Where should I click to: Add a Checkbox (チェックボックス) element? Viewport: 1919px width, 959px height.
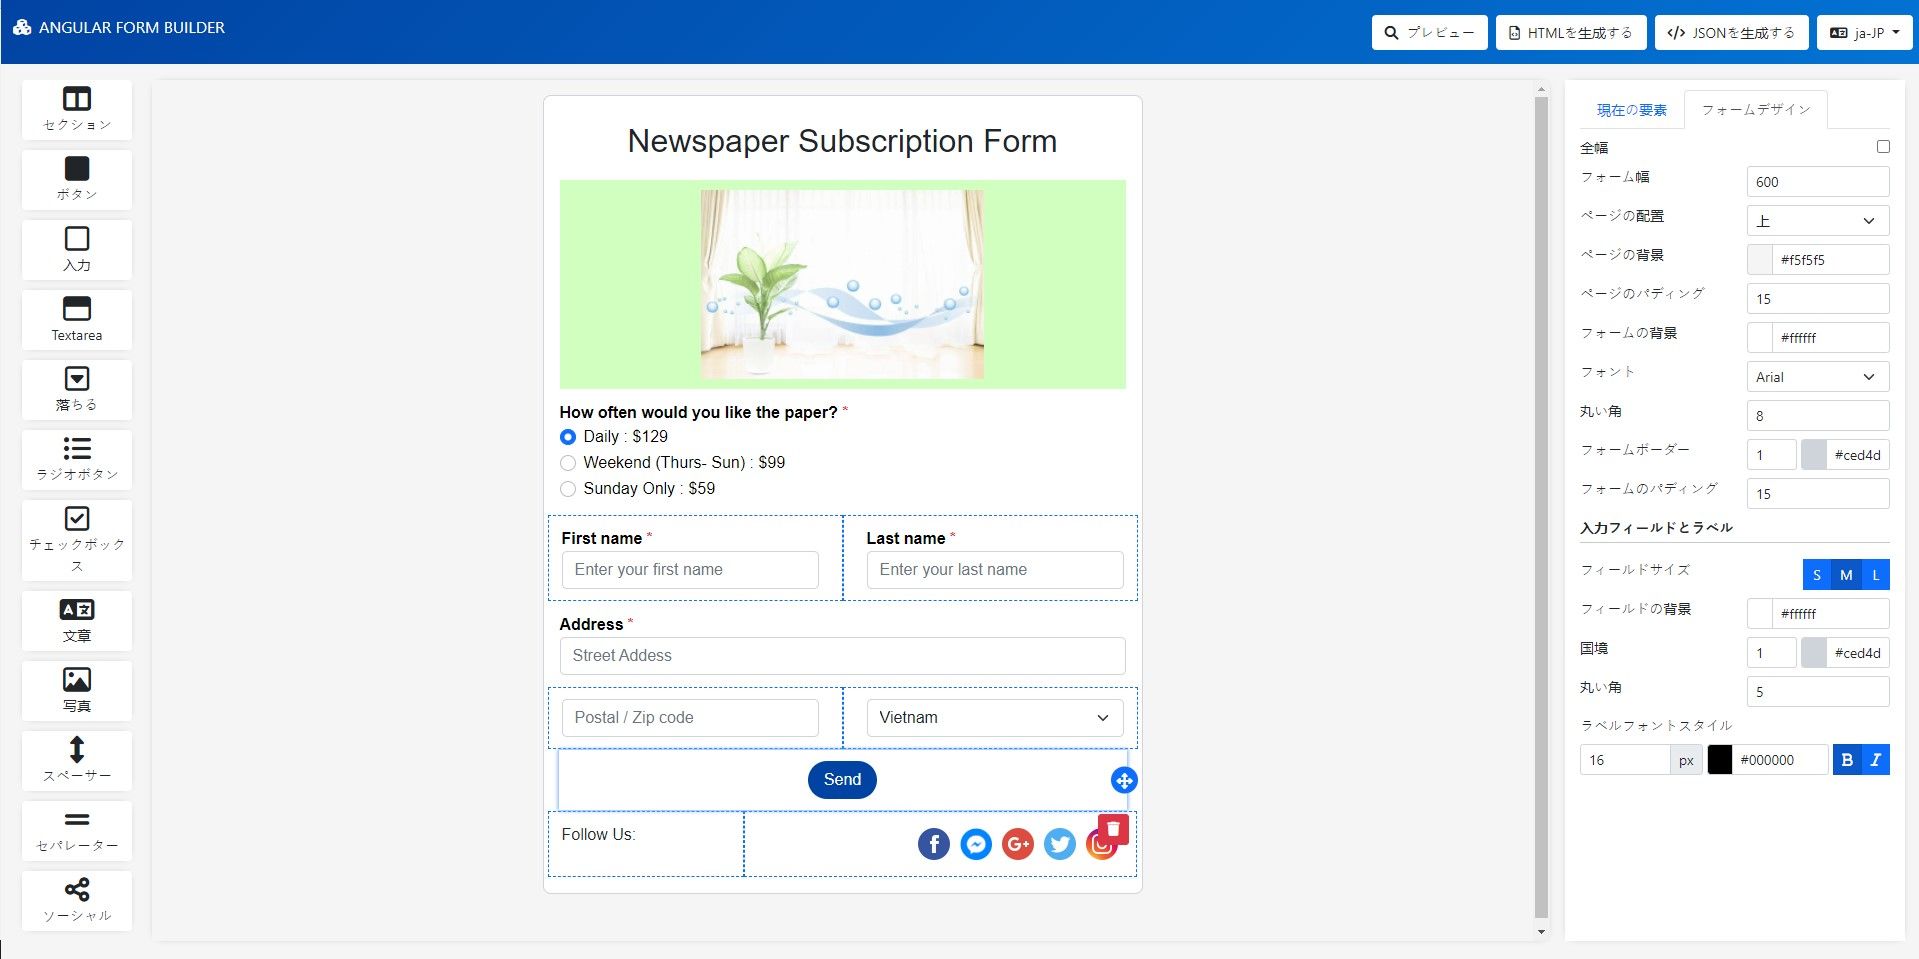pyautogui.click(x=77, y=540)
